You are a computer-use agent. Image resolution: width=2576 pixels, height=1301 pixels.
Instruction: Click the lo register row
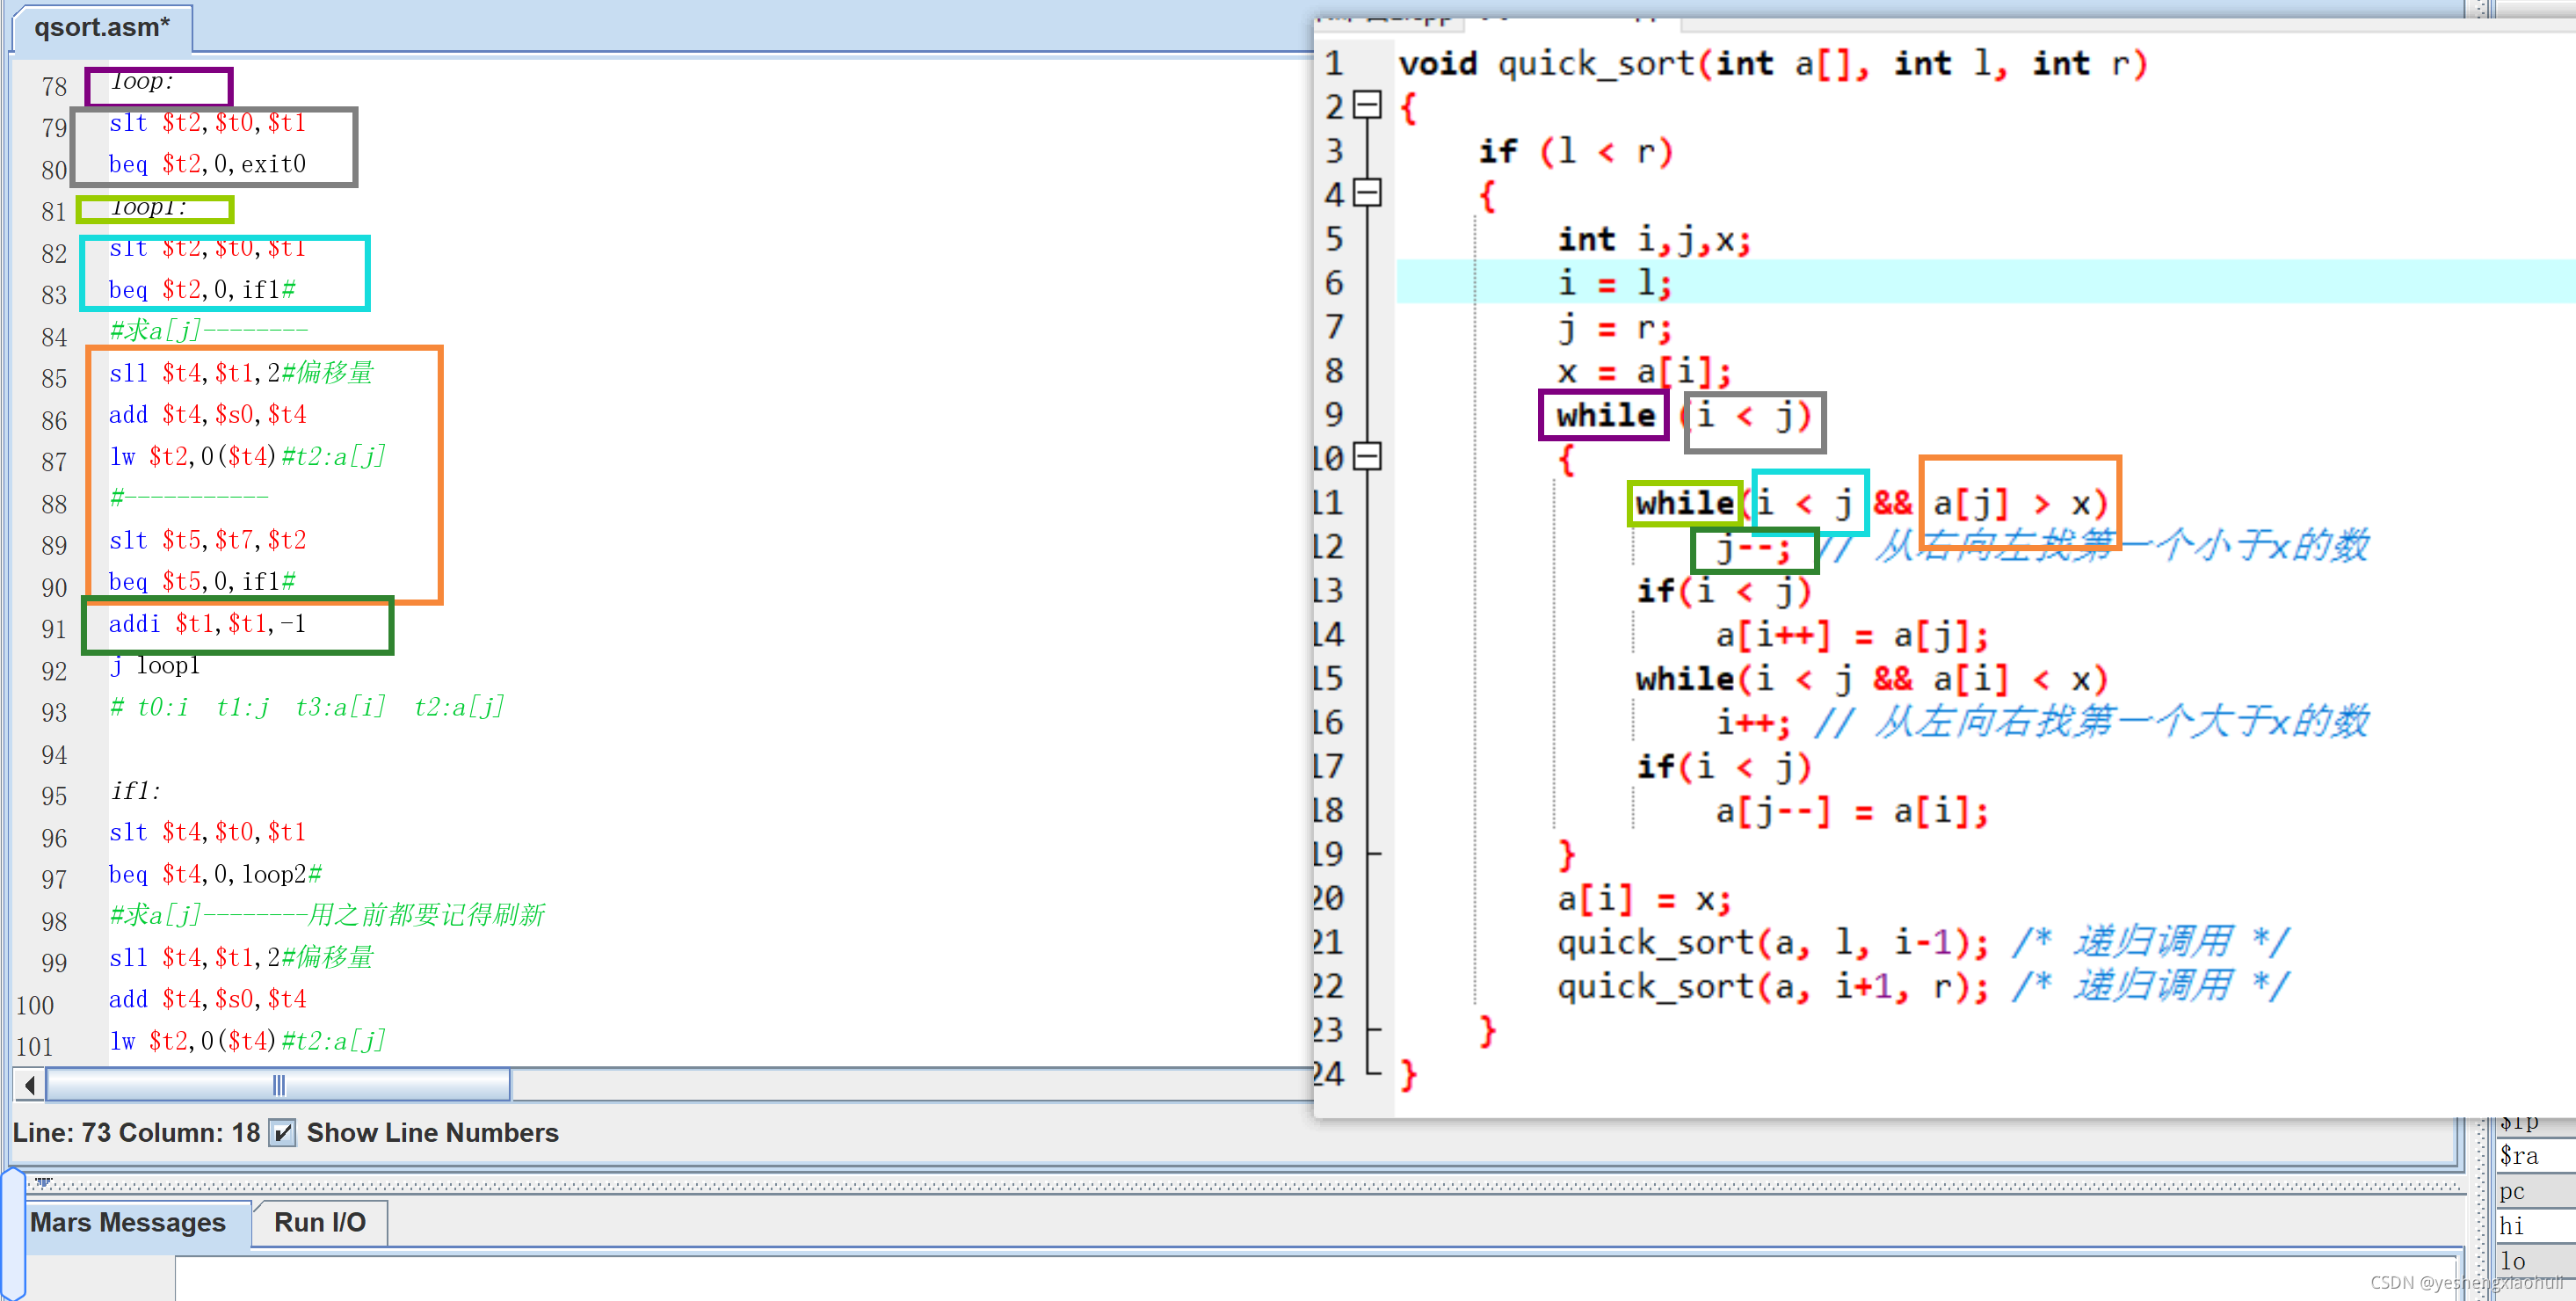pyautogui.click(x=2535, y=1261)
